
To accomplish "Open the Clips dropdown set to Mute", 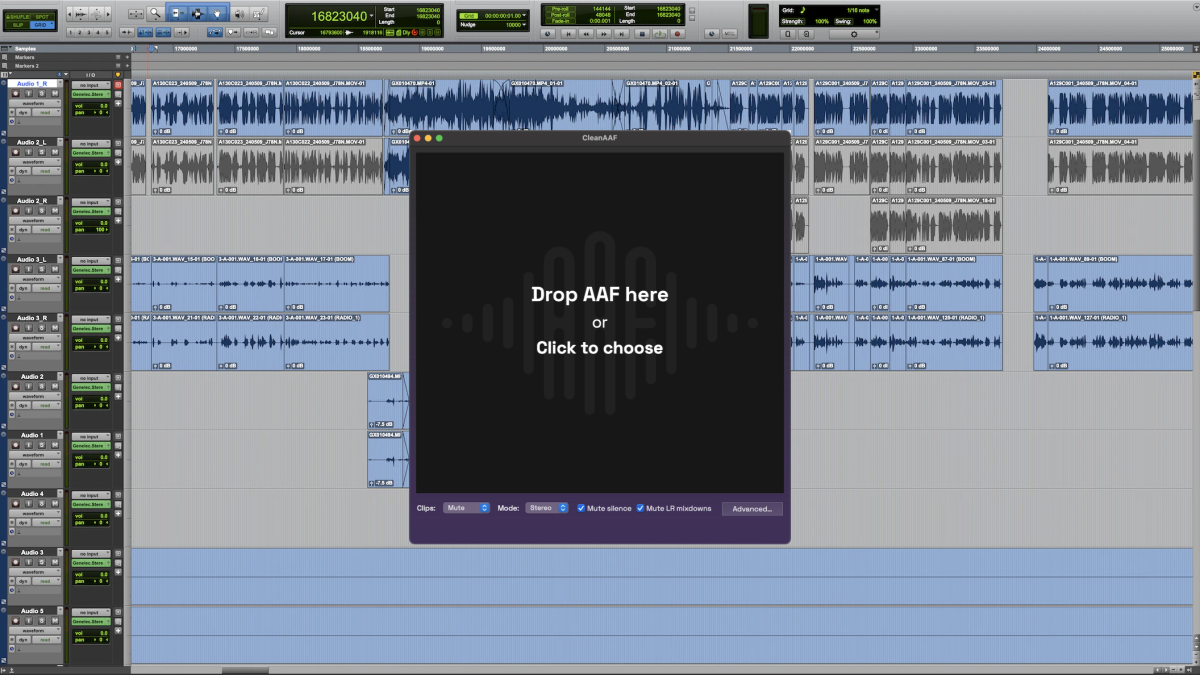I will [x=466, y=508].
